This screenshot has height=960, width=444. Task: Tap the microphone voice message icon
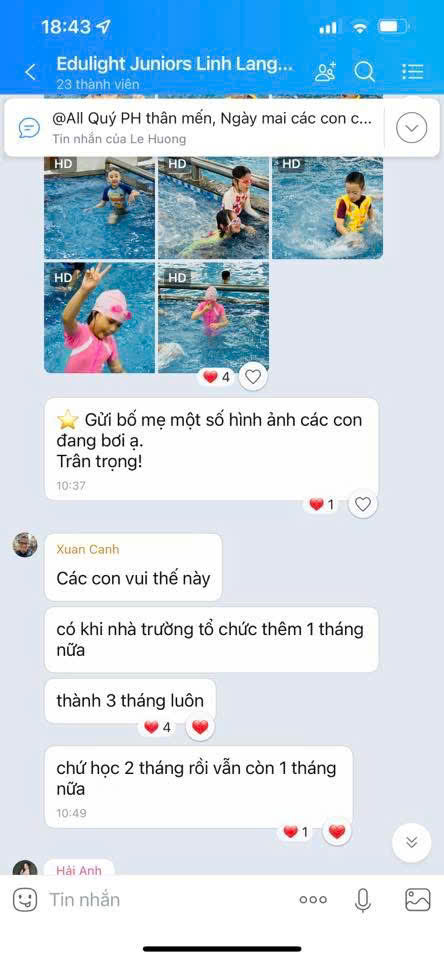[363, 899]
